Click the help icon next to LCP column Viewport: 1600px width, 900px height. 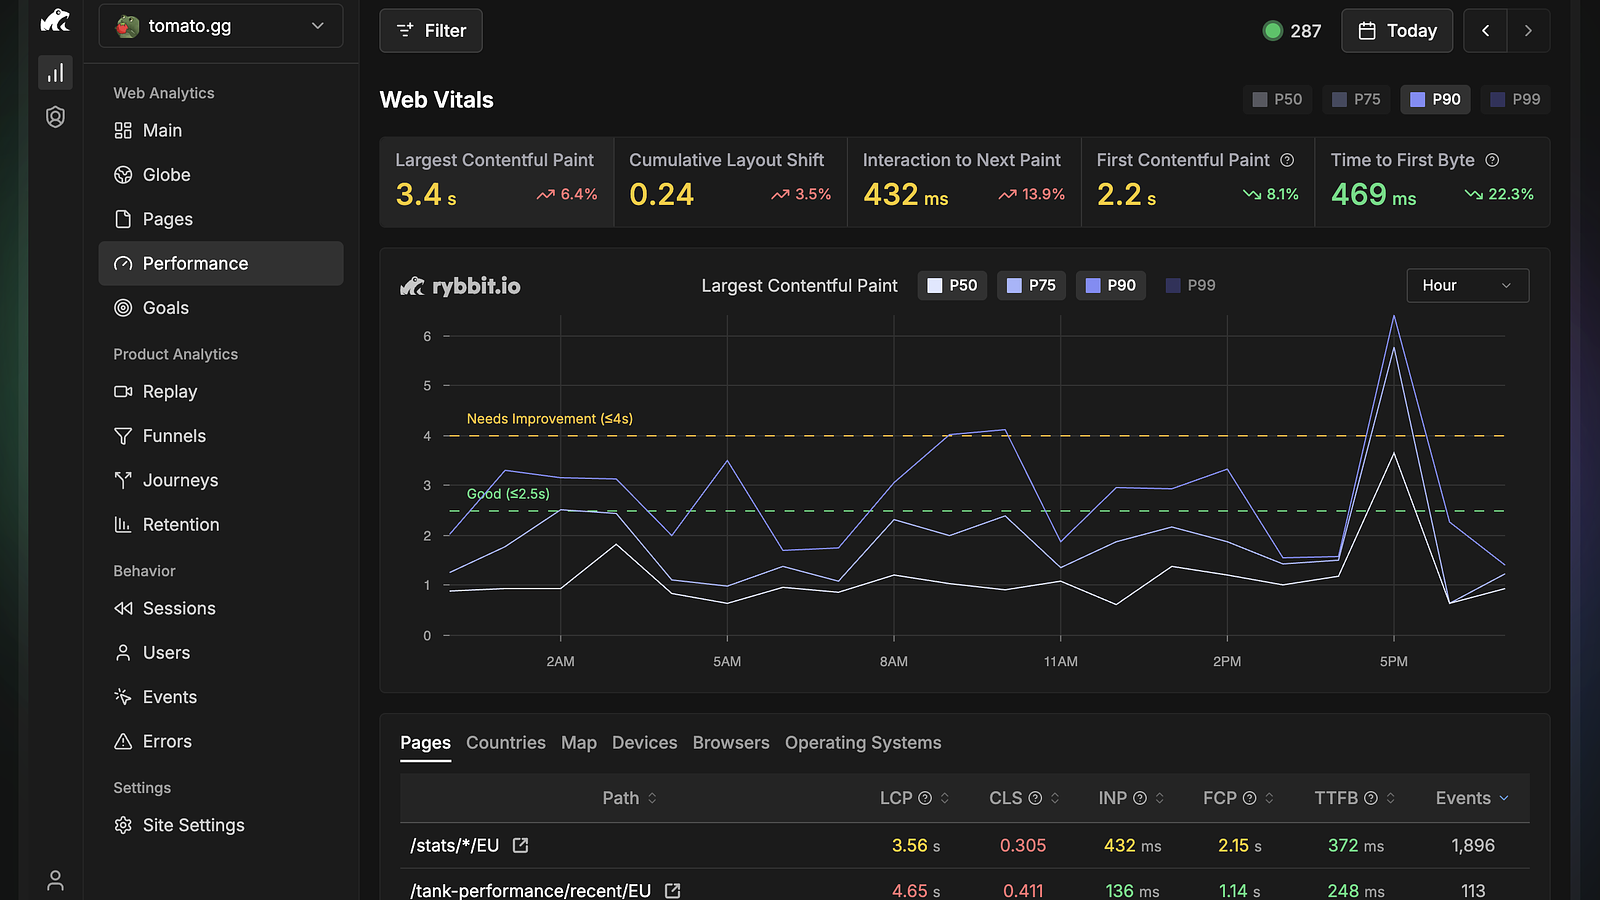pos(925,798)
